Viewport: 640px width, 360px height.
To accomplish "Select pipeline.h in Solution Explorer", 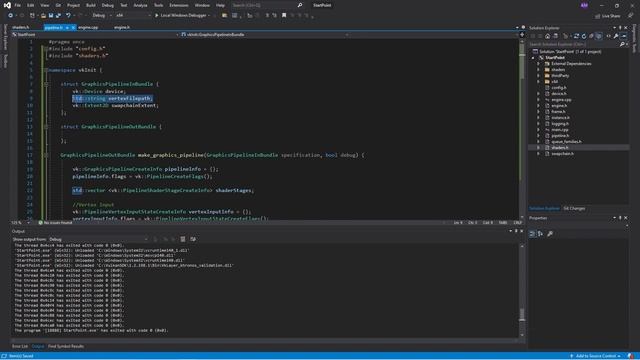I will 560,136.
